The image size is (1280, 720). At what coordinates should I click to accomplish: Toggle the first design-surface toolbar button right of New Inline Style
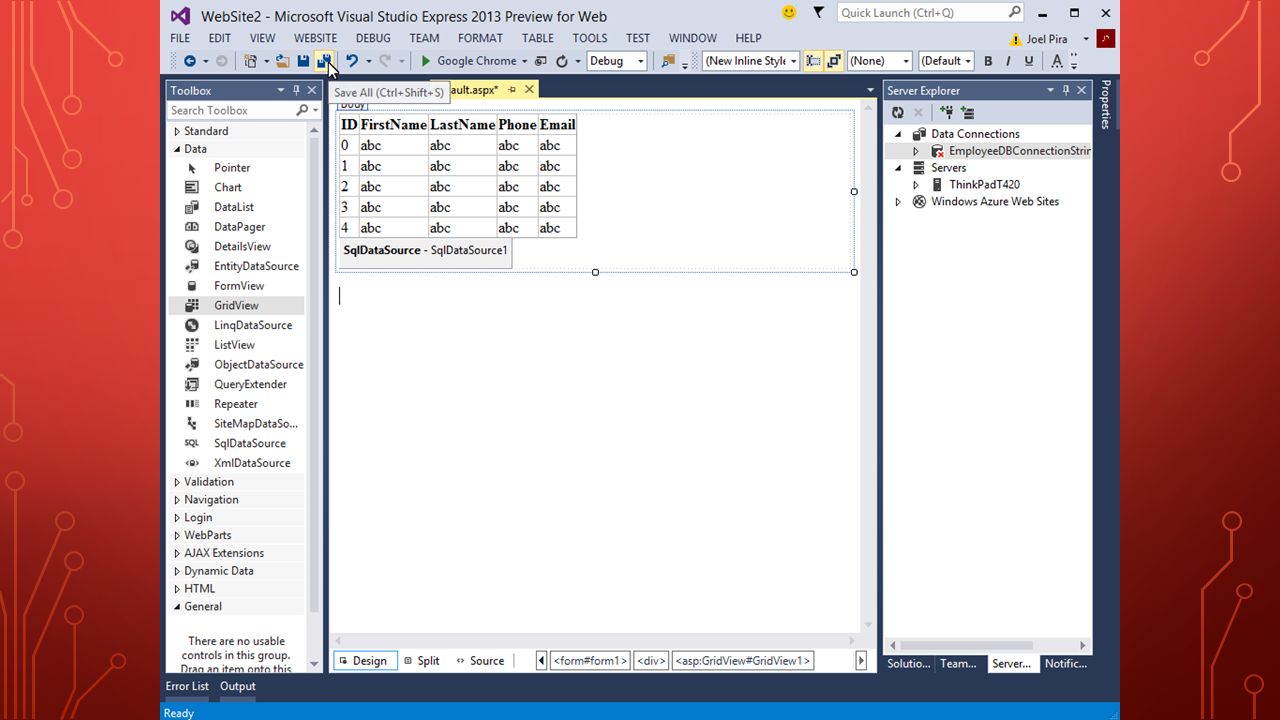coord(813,61)
